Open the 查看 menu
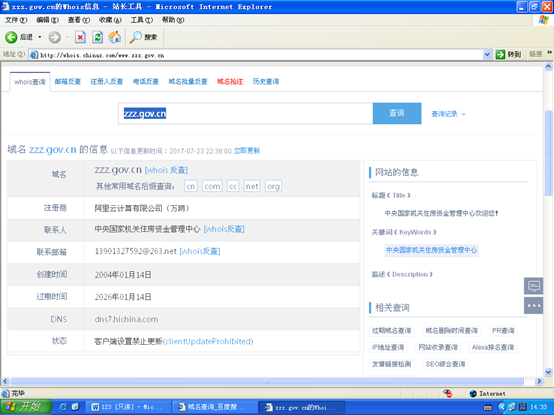This screenshot has width=554, height=415. click(78, 20)
